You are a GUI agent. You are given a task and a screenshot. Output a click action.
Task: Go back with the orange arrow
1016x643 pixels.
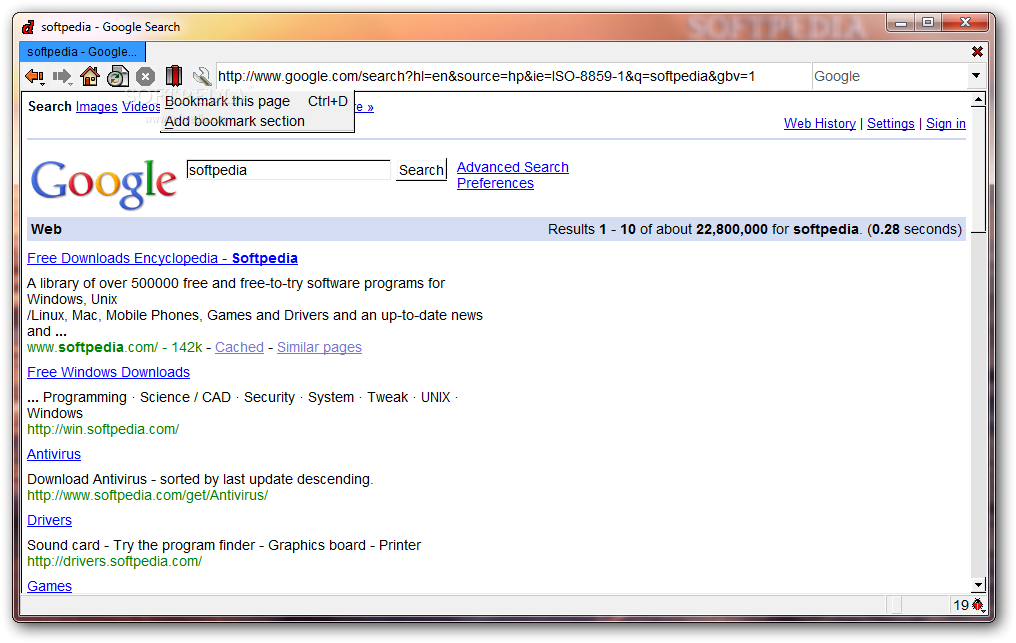coord(34,76)
